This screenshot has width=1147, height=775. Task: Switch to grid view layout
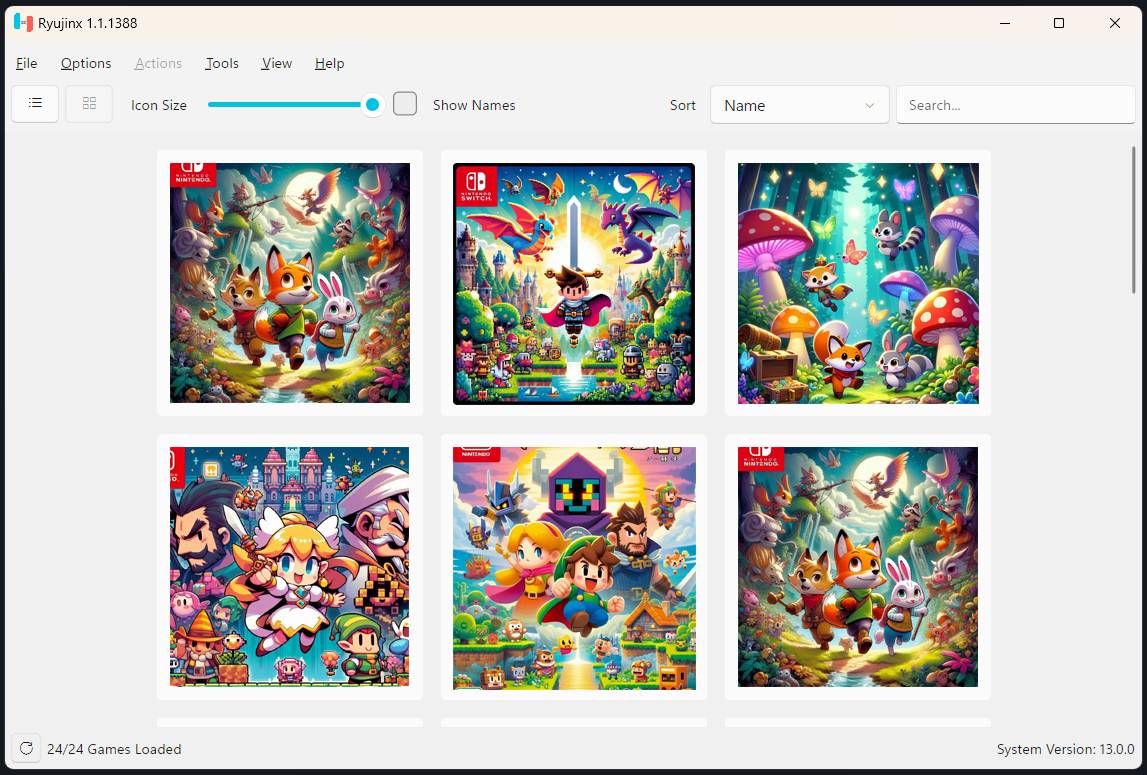tap(89, 103)
